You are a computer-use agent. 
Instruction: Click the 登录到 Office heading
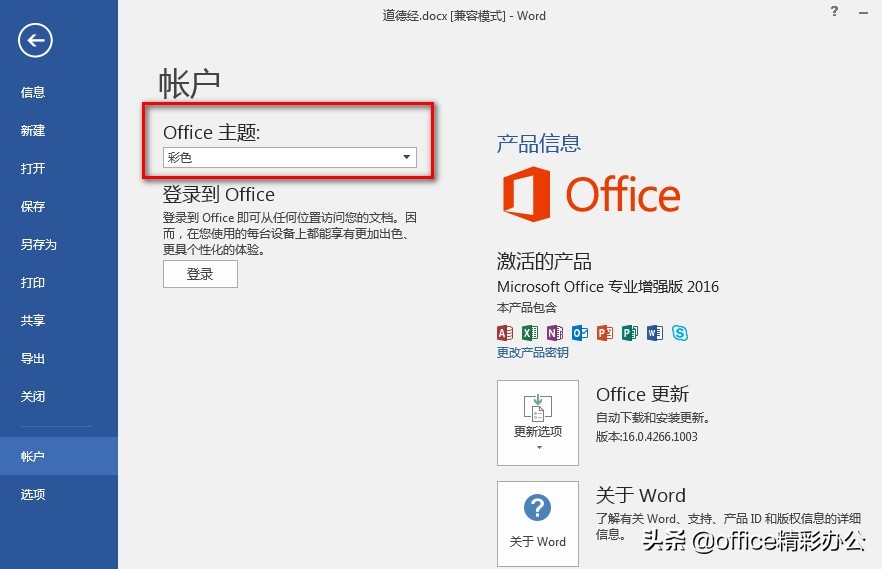tap(219, 195)
